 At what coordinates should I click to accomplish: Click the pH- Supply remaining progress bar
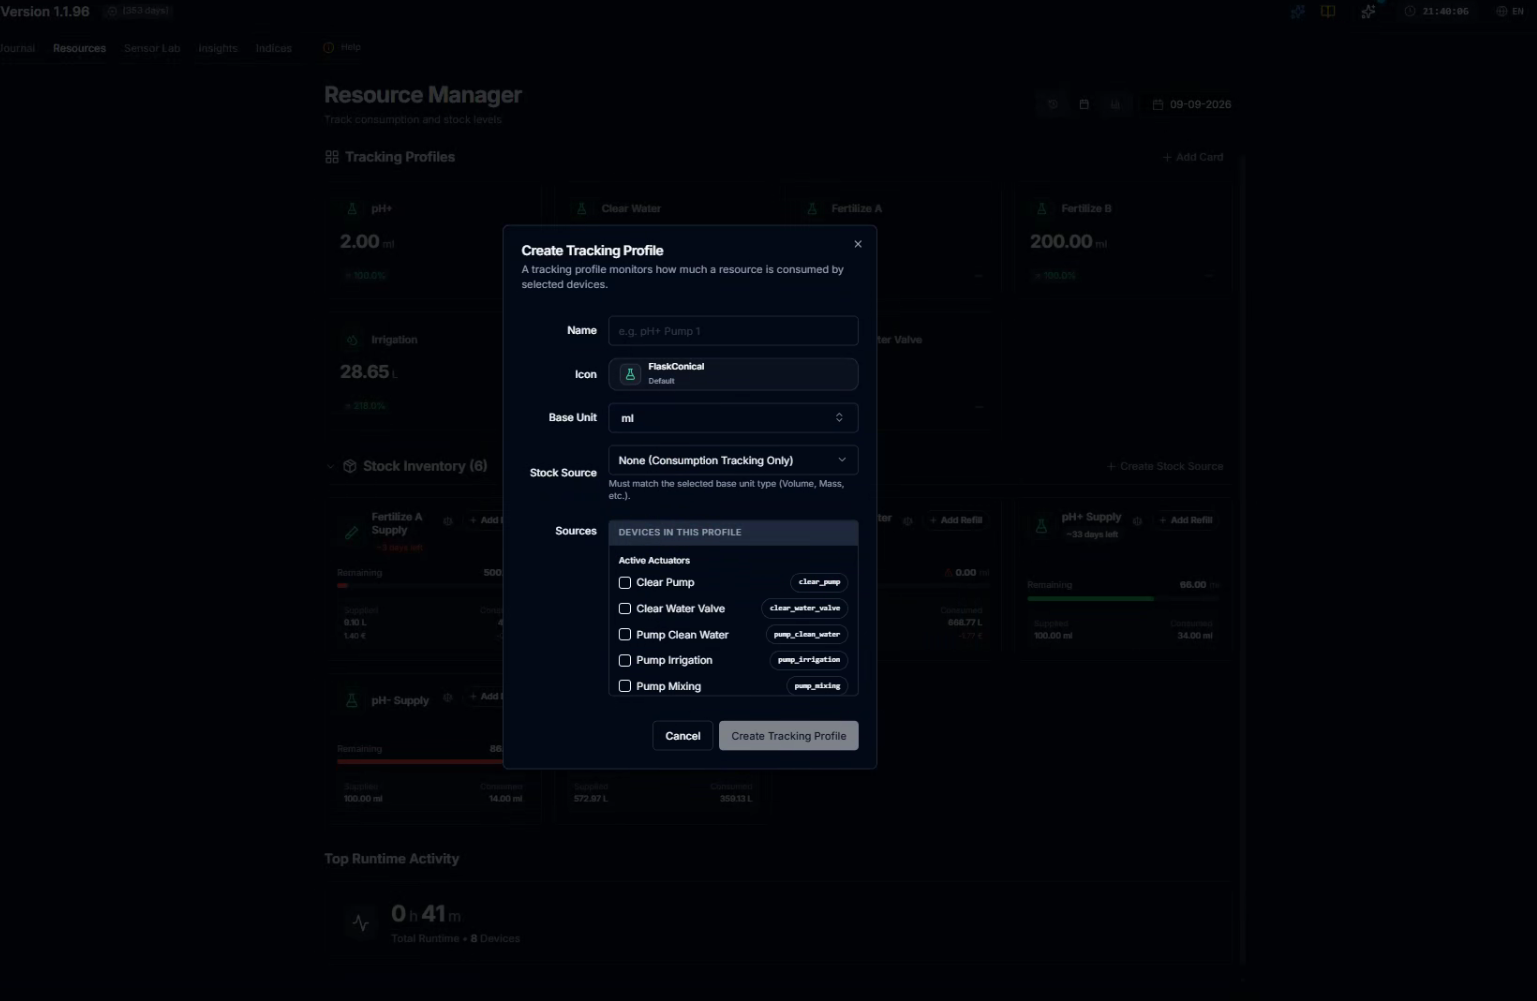coord(420,762)
